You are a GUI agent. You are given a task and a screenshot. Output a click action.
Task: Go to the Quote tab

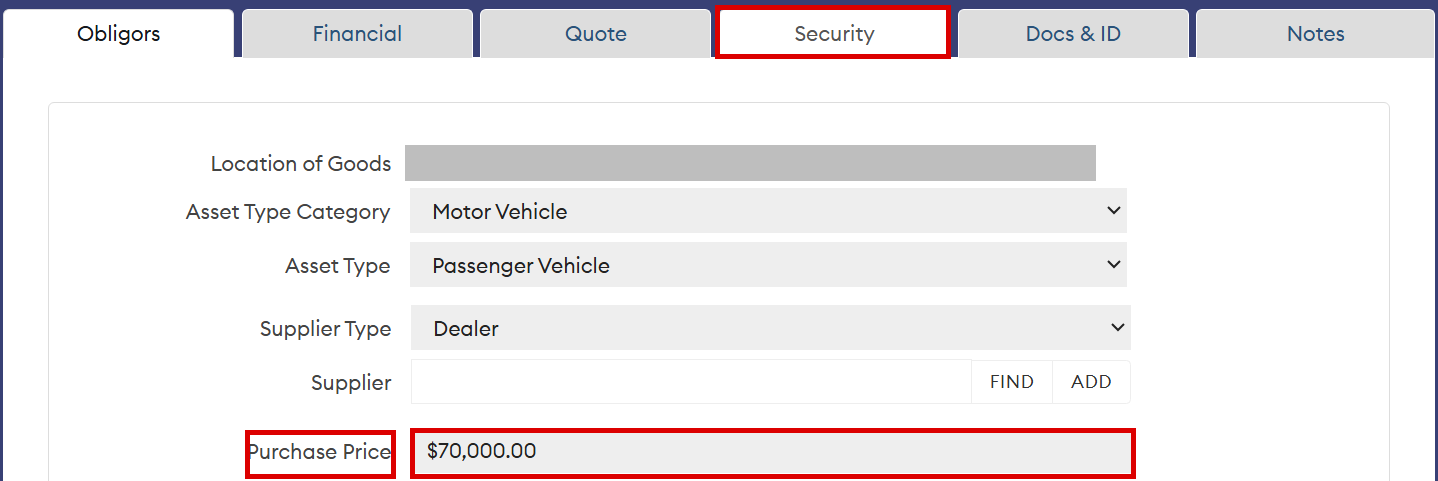tap(596, 34)
